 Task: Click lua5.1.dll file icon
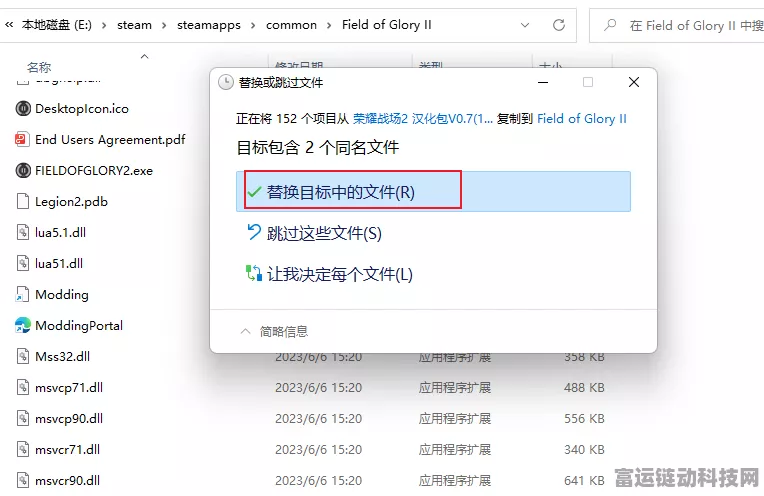(x=23, y=232)
